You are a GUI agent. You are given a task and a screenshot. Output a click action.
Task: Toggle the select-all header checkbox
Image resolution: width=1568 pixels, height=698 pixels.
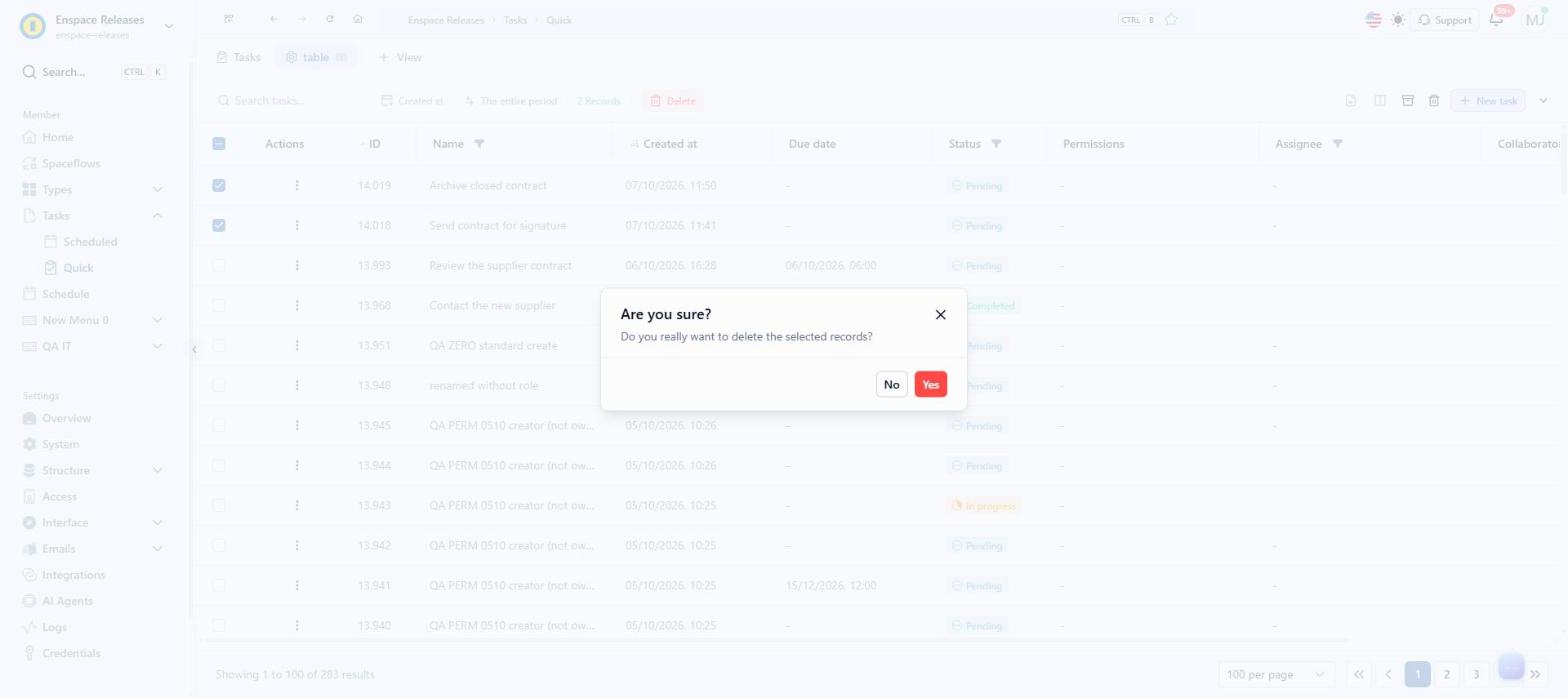point(219,144)
